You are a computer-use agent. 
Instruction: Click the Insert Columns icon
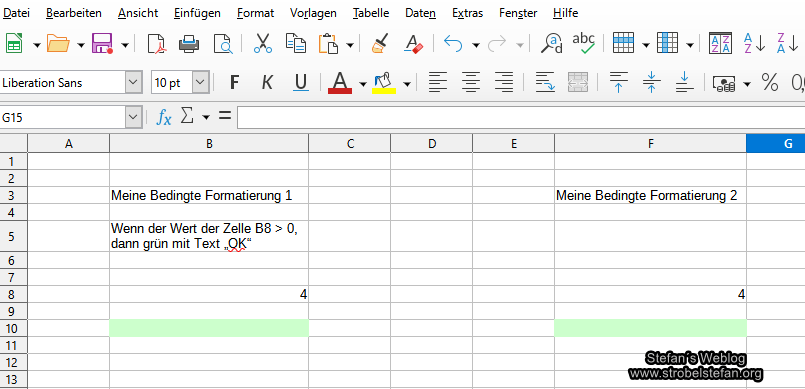(667, 43)
